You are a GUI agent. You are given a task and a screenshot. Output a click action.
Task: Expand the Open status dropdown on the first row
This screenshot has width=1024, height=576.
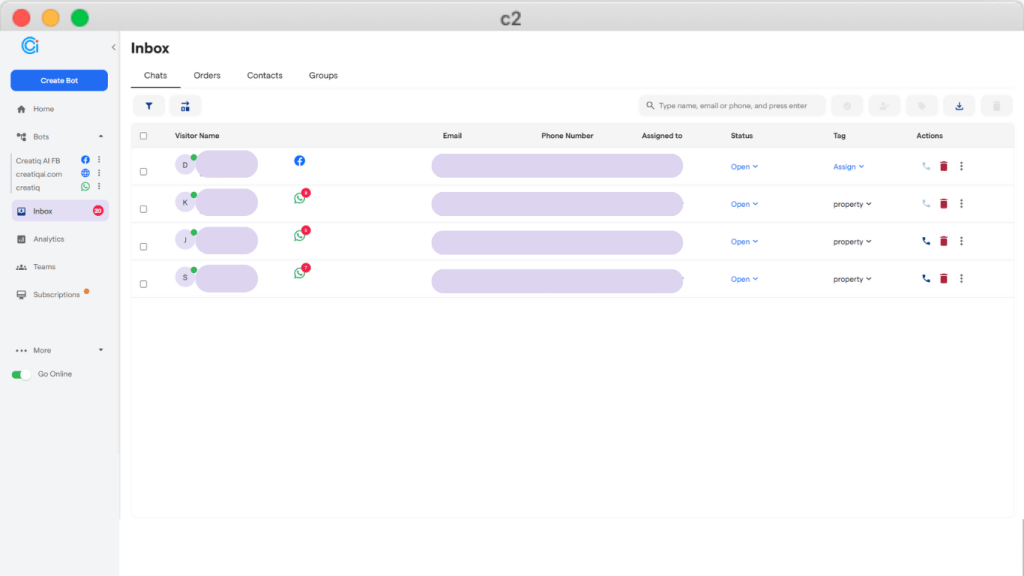click(742, 166)
